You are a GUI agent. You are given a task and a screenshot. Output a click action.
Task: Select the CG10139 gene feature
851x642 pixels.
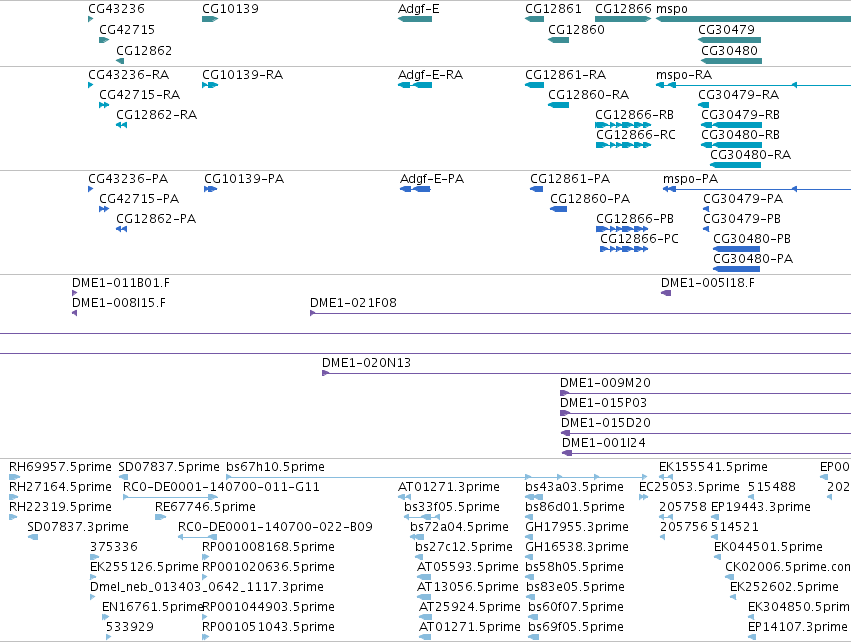click(209, 19)
